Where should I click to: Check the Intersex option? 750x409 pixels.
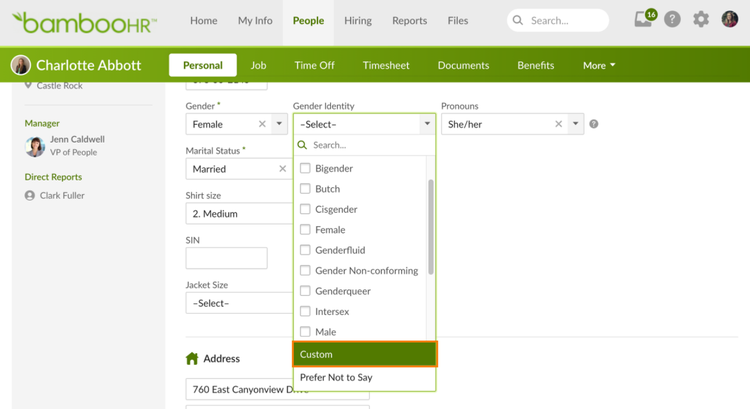pos(305,311)
